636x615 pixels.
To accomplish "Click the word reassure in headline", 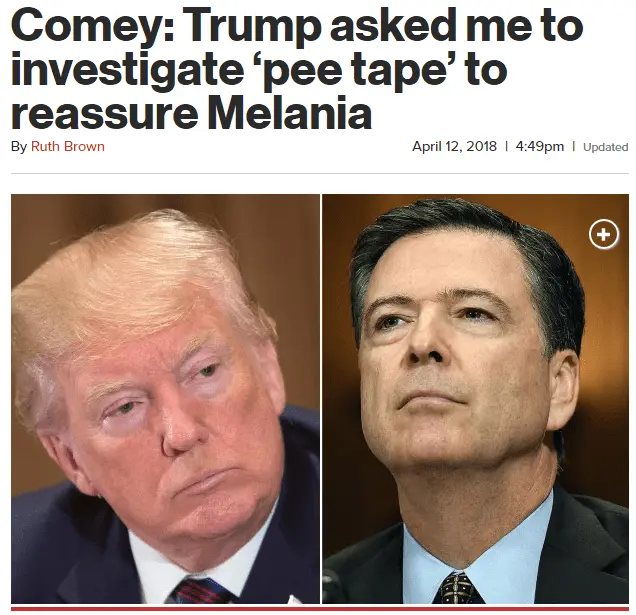I will (100, 114).
